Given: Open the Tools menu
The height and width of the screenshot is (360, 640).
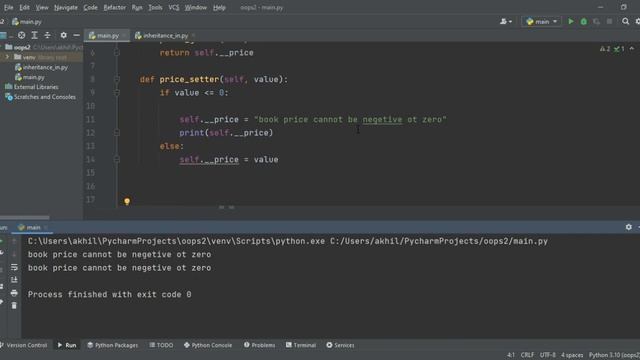Looking at the screenshot, I should 155,7.
